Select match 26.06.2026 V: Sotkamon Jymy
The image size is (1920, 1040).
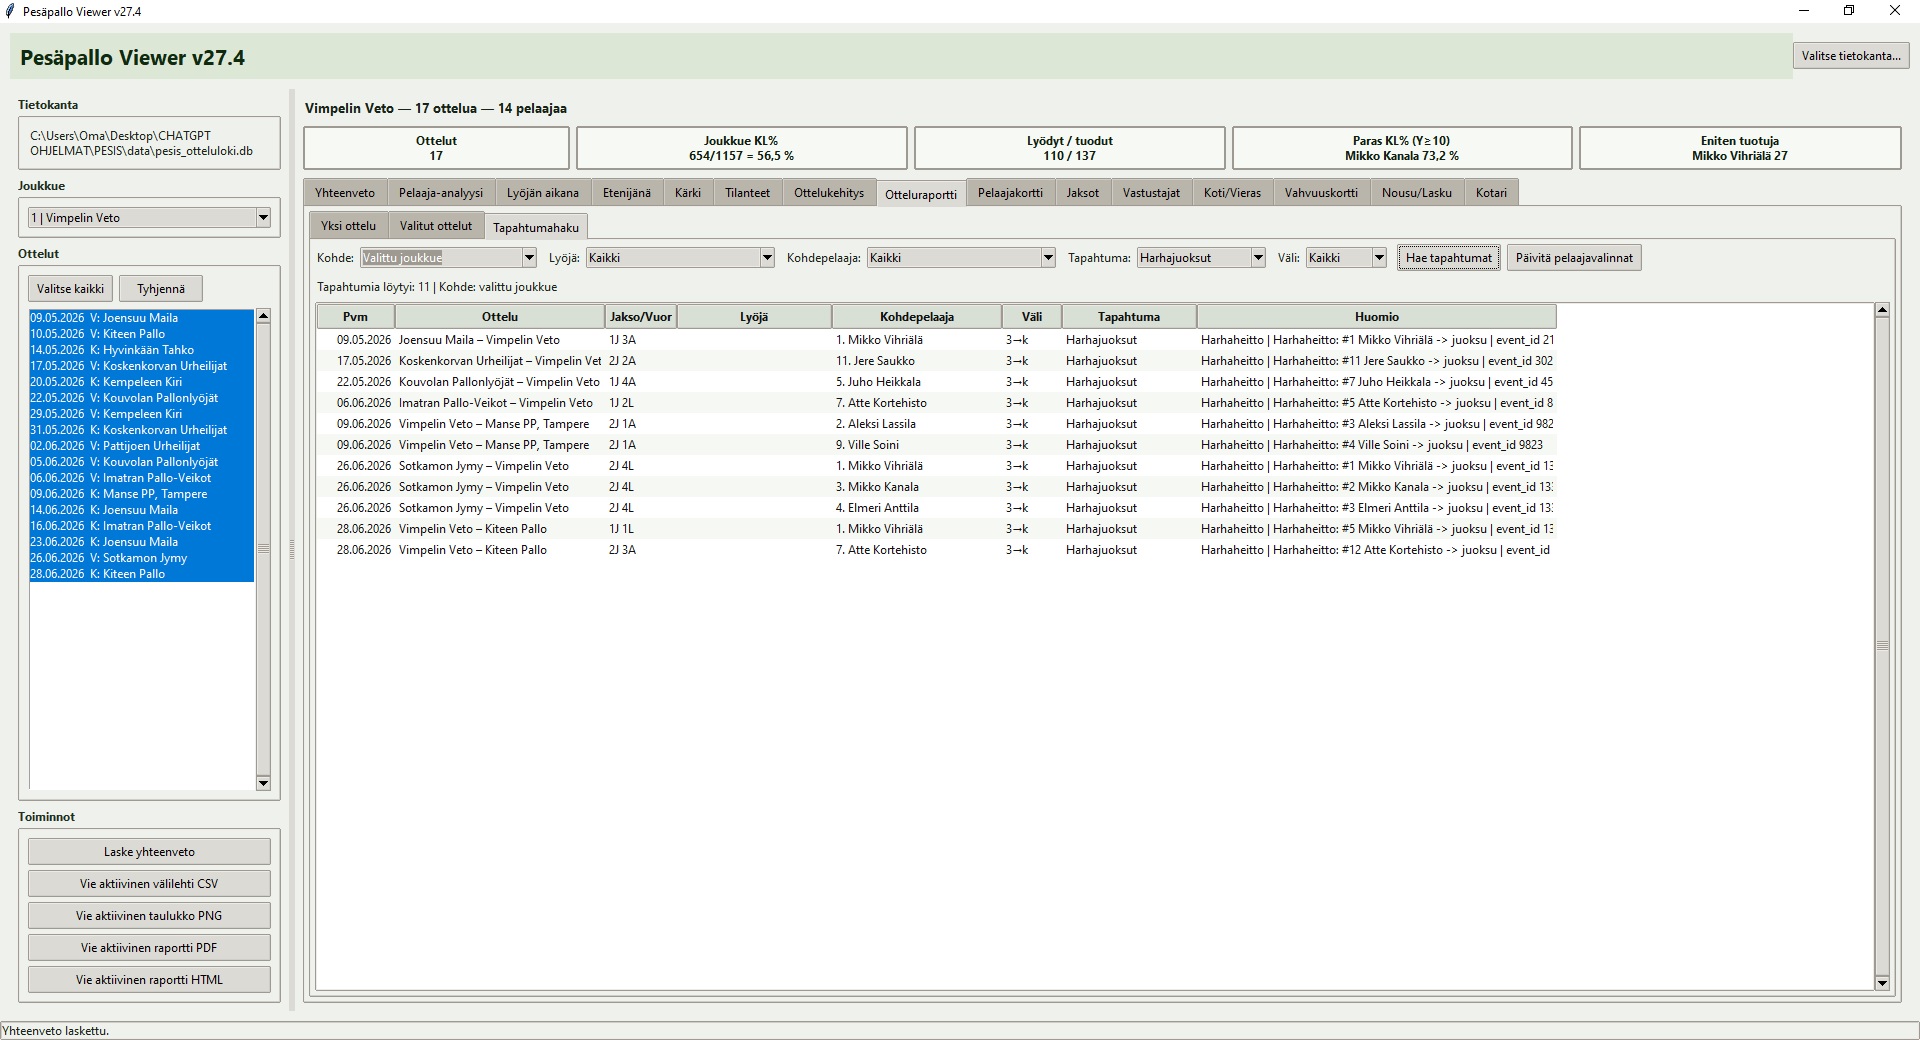tap(142, 558)
